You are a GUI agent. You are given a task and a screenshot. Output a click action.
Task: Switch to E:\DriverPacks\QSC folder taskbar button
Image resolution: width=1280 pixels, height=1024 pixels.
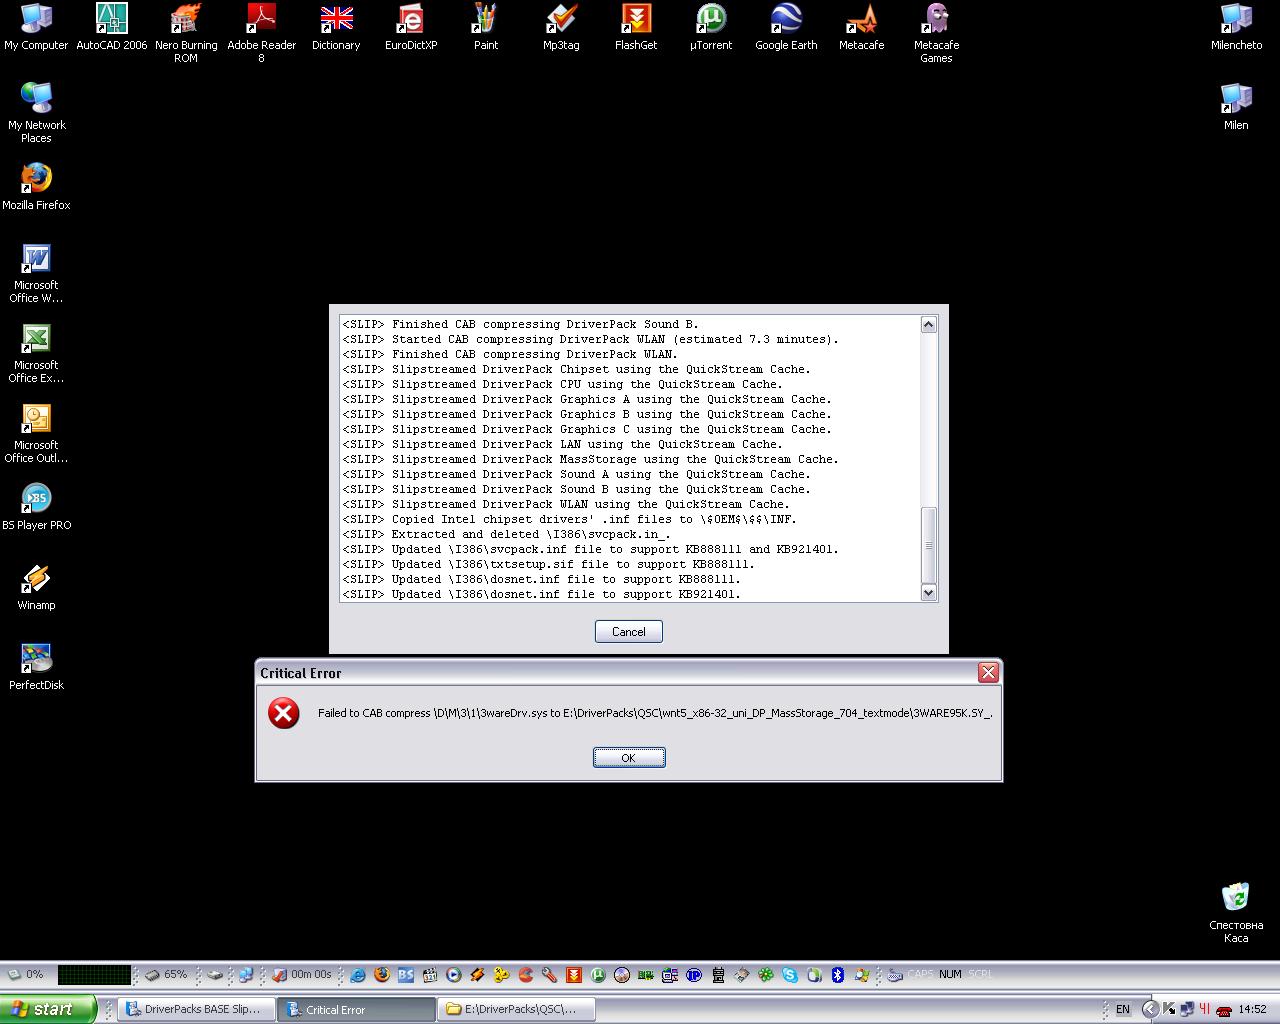(517, 1009)
